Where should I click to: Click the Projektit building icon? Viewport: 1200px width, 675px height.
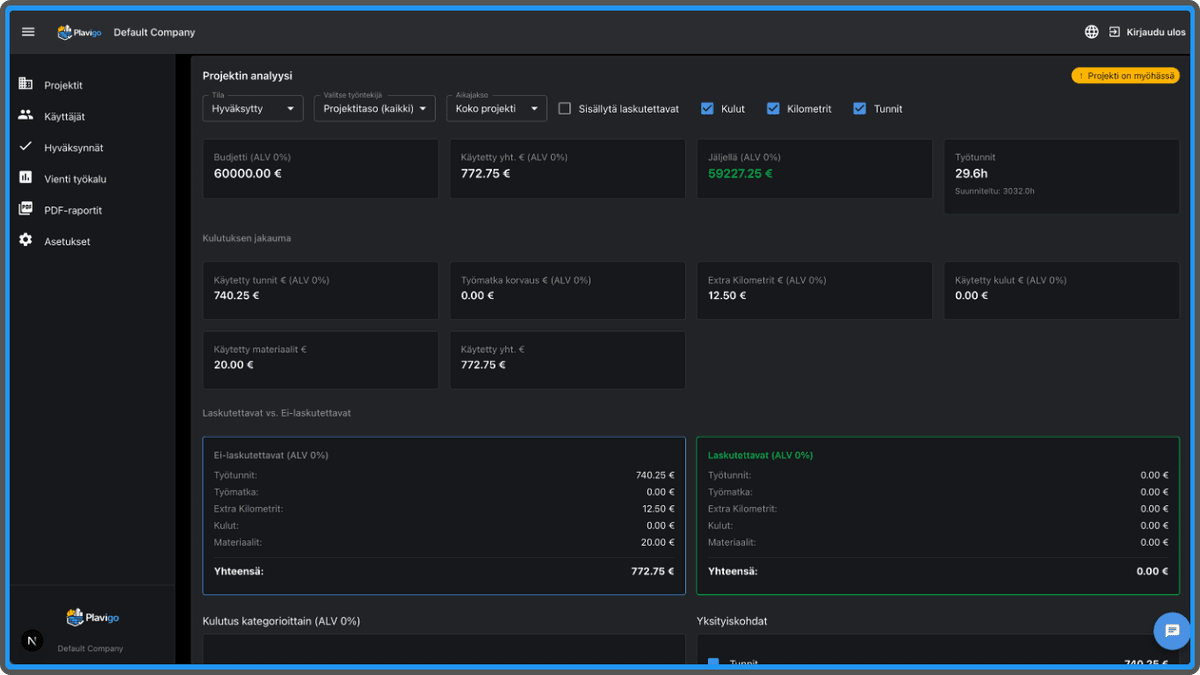pyautogui.click(x=26, y=85)
